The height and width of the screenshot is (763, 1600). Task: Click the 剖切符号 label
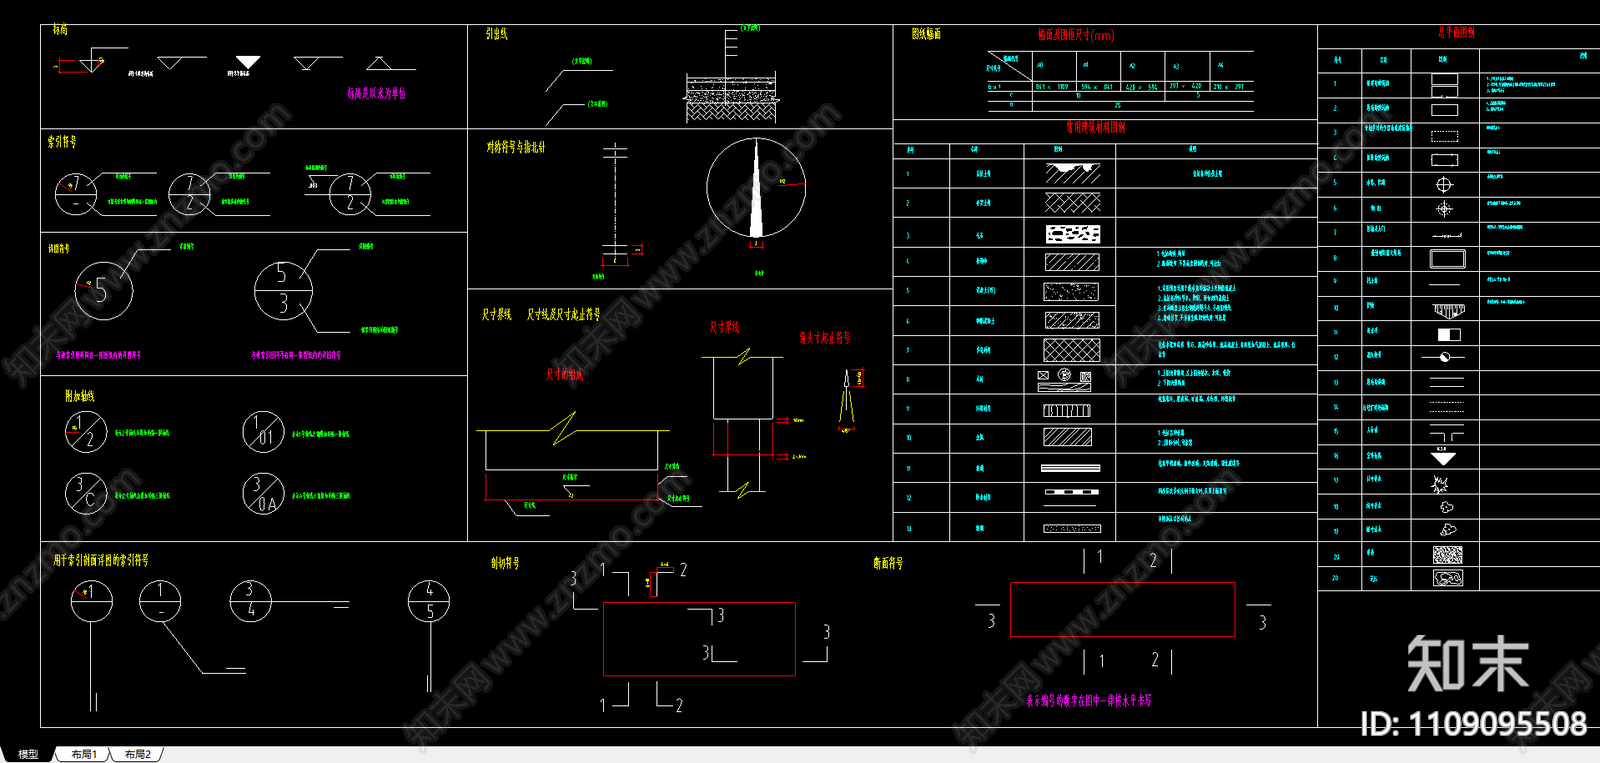click(505, 563)
